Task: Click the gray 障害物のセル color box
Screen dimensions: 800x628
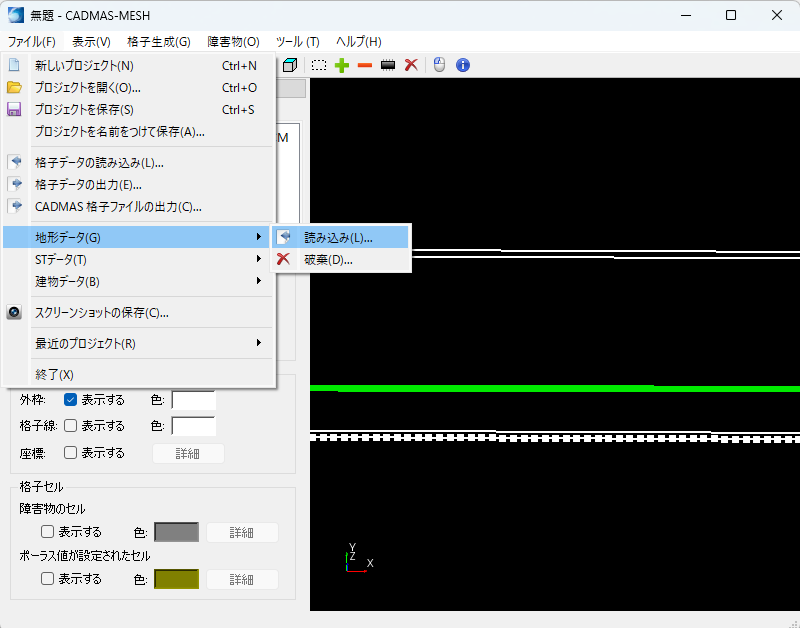Action: point(176,532)
